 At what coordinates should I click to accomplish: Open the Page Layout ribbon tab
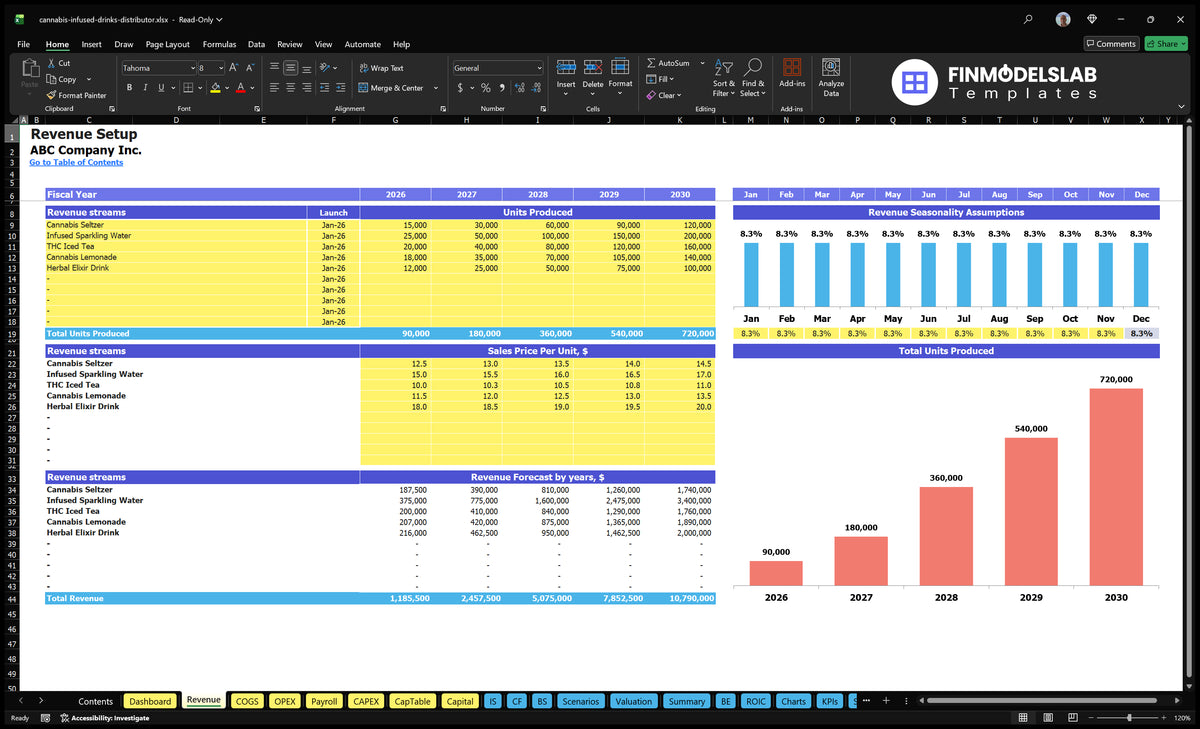(167, 44)
